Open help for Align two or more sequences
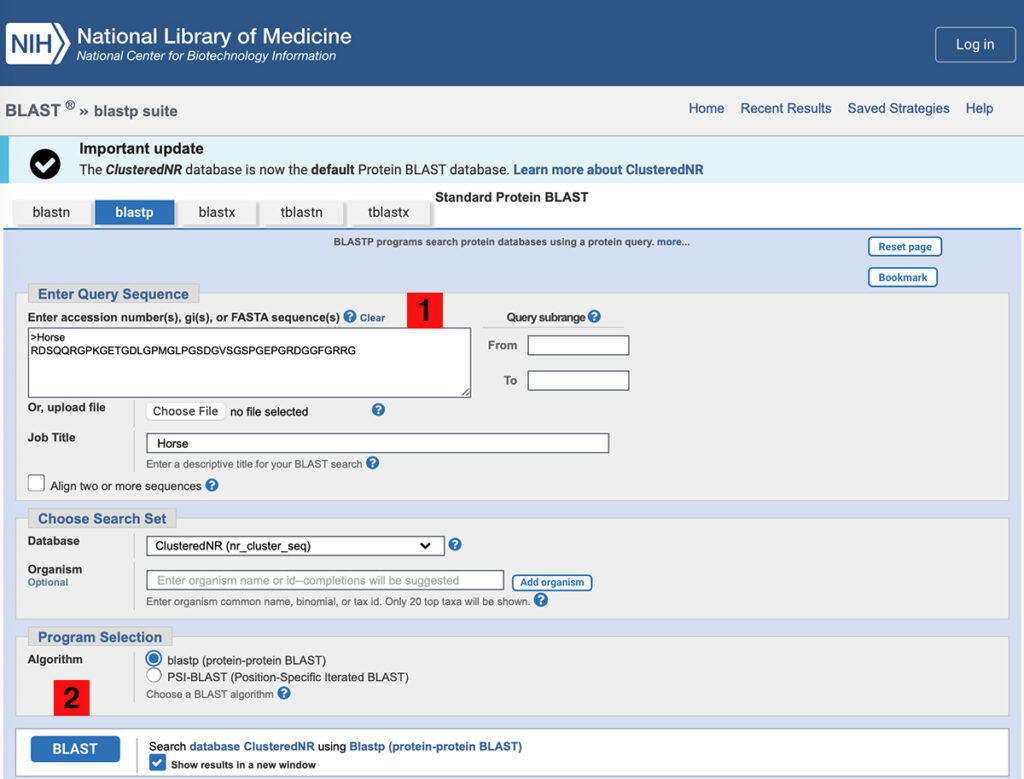 point(212,485)
